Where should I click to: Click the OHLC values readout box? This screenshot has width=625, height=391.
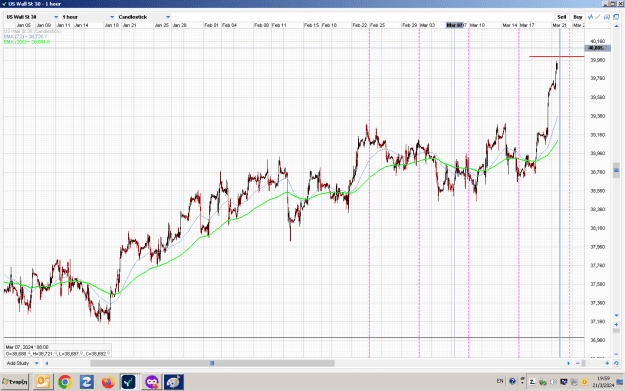point(58,354)
